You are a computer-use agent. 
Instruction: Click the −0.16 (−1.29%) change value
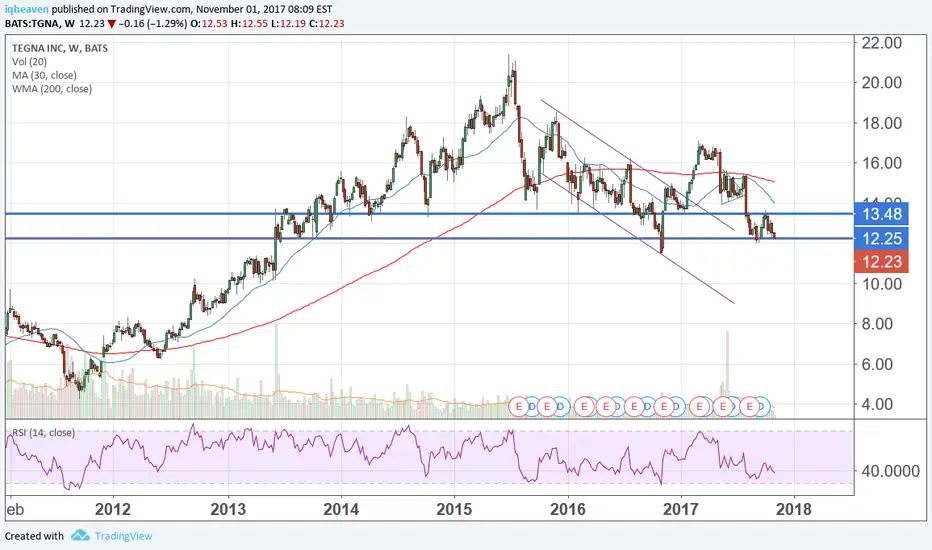[153, 24]
